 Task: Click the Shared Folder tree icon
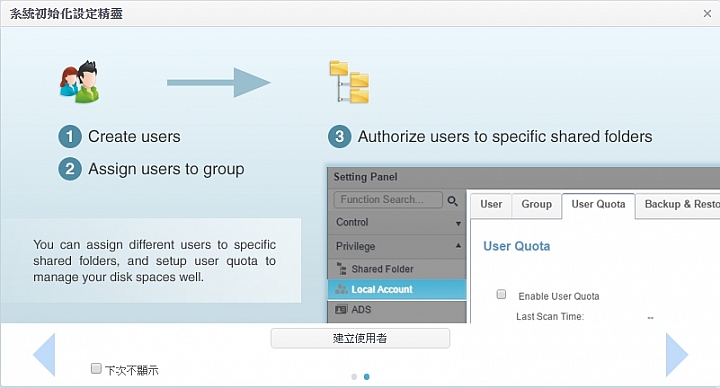click(341, 269)
